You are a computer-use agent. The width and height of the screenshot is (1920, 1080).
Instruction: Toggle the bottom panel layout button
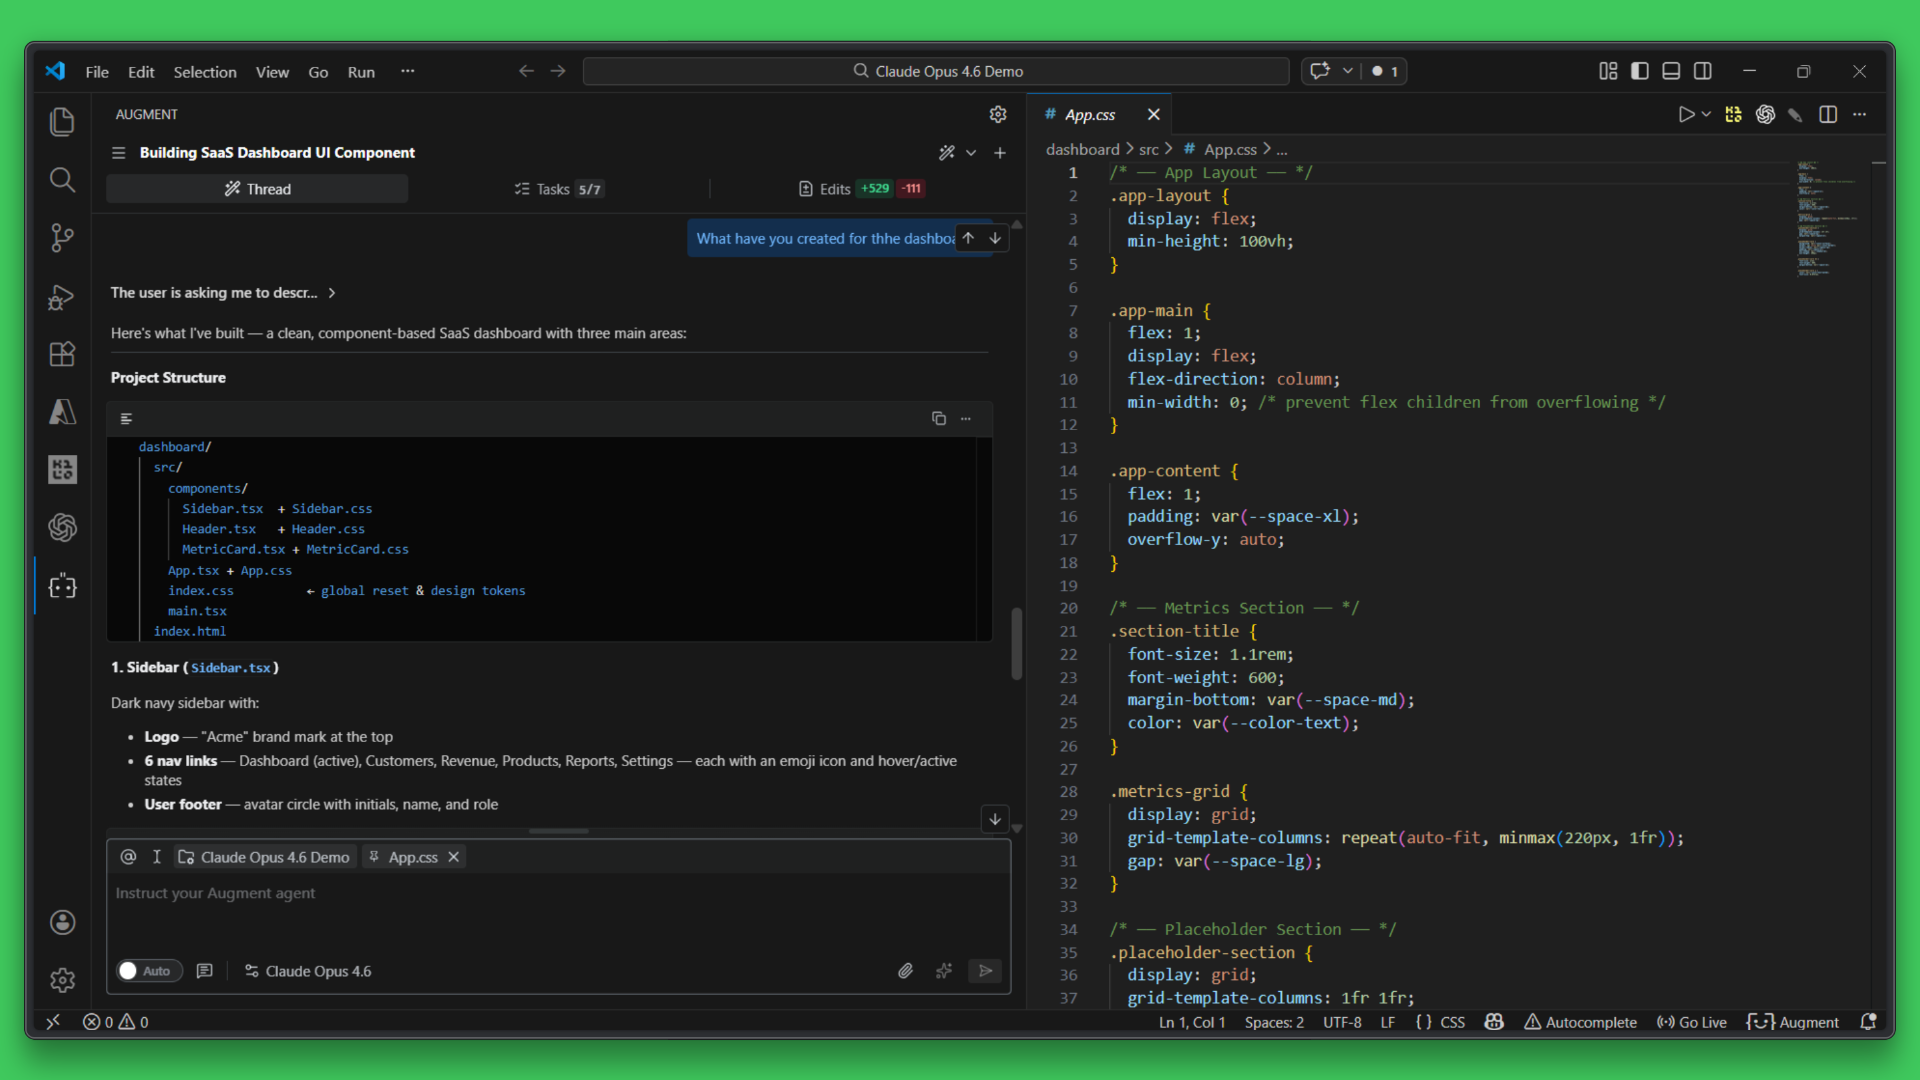[1671, 71]
